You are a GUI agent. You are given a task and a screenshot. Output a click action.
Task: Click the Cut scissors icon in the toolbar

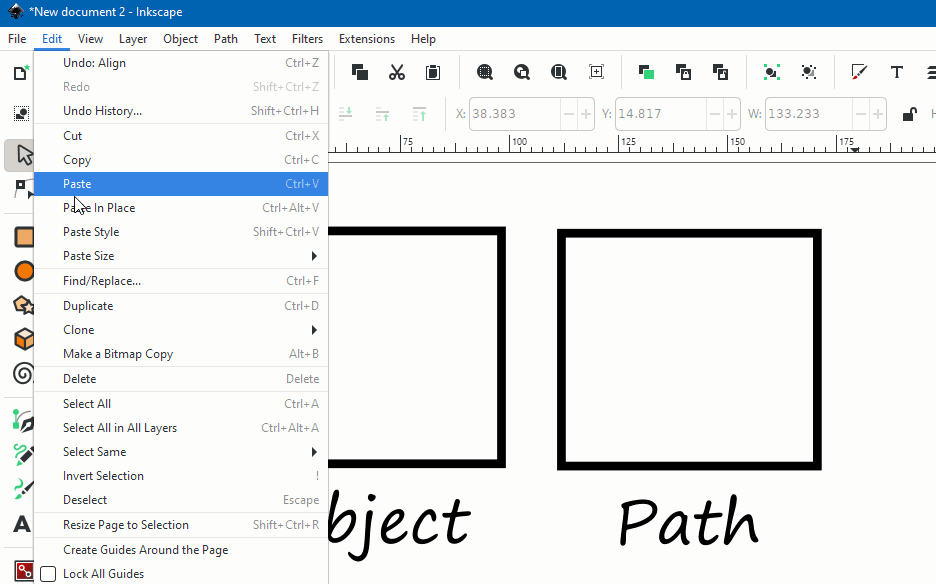click(x=397, y=72)
